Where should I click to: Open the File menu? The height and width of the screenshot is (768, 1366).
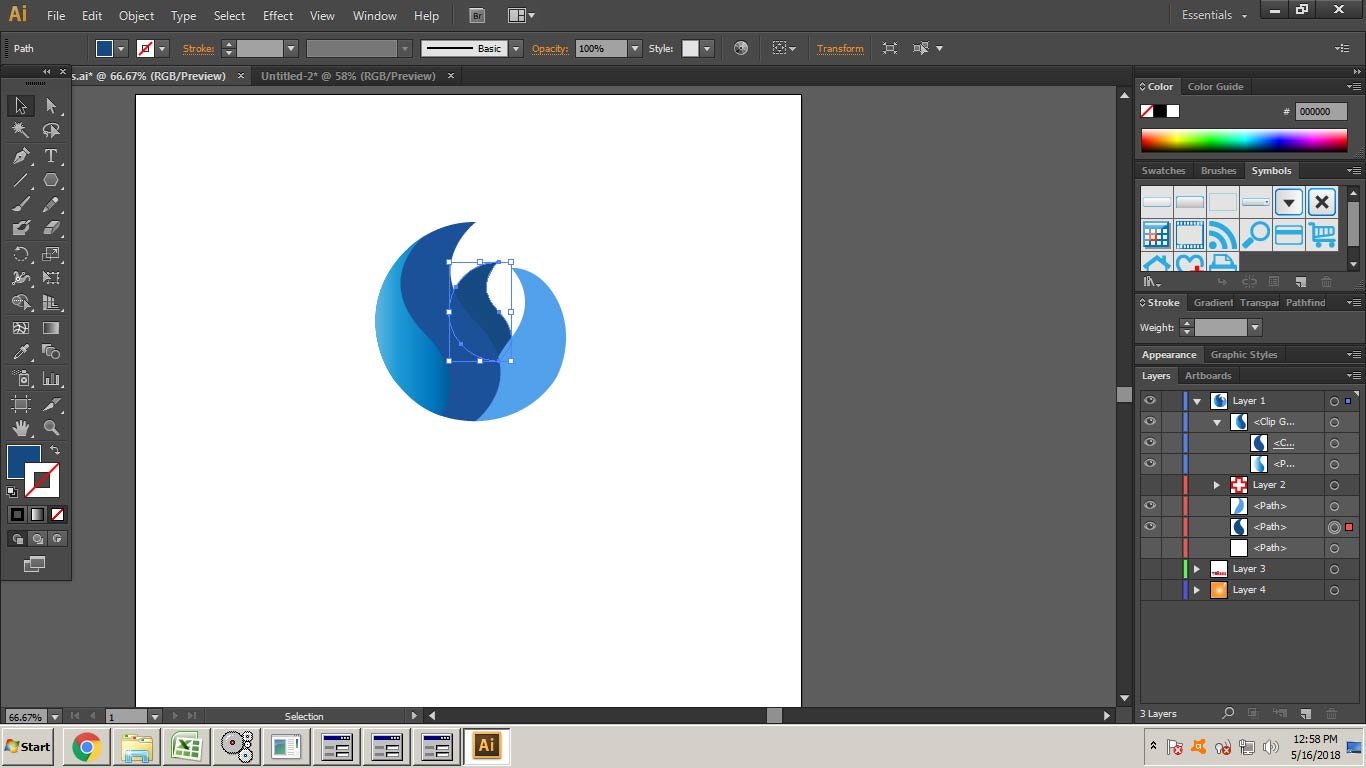(x=56, y=16)
